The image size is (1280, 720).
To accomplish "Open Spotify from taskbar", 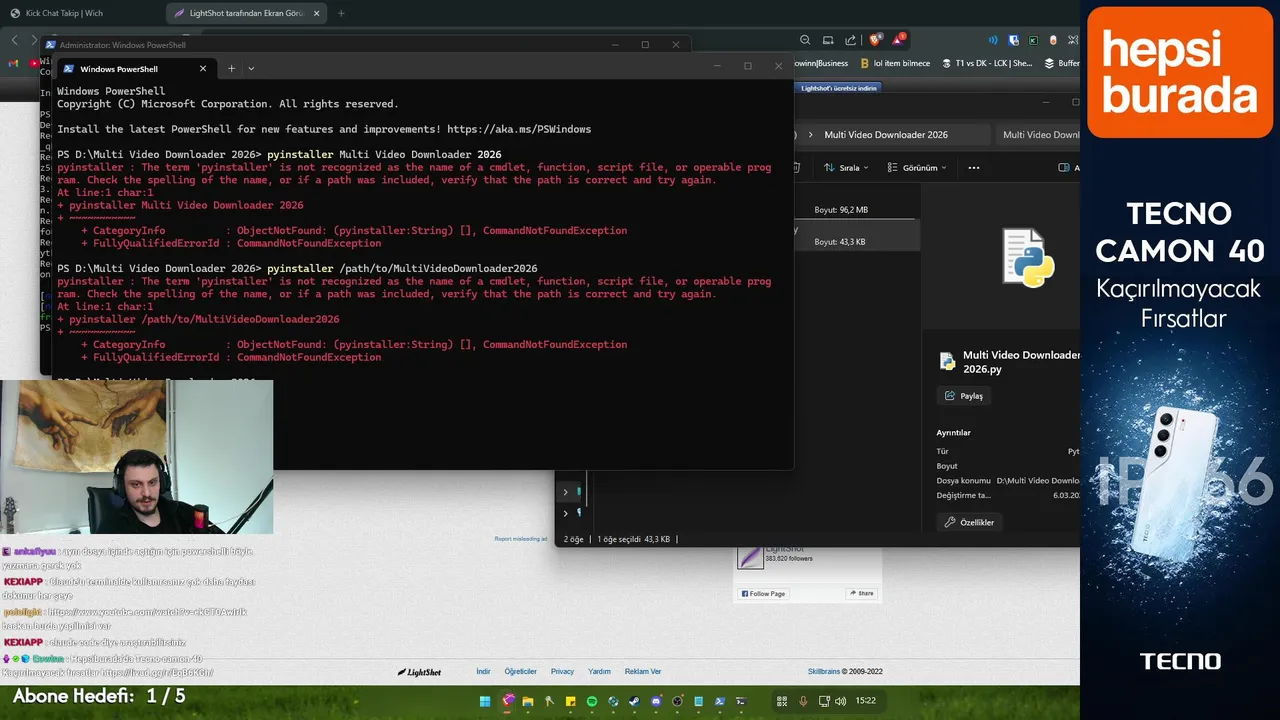I will [591, 702].
